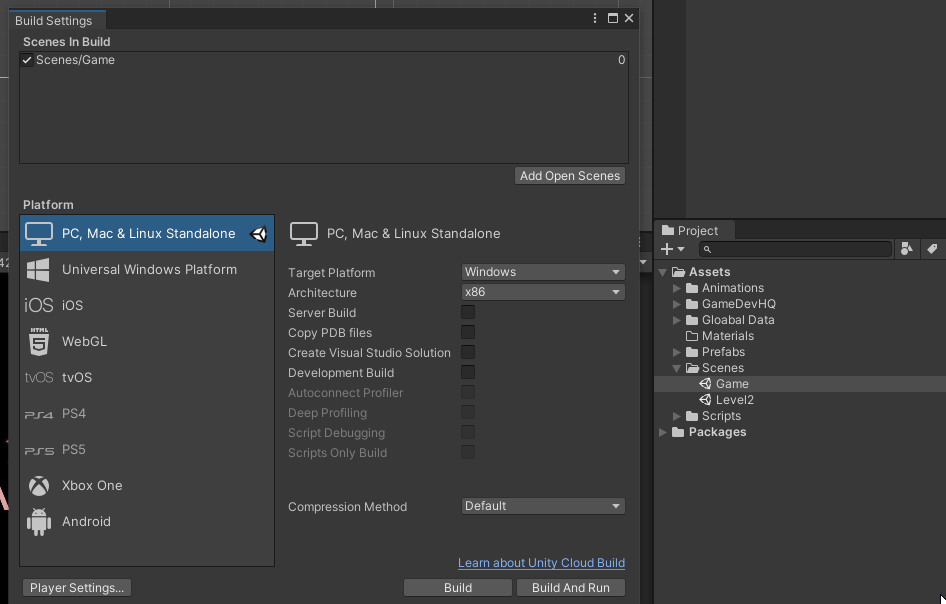Enable Development Build checkbox

pyautogui.click(x=468, y=372)
